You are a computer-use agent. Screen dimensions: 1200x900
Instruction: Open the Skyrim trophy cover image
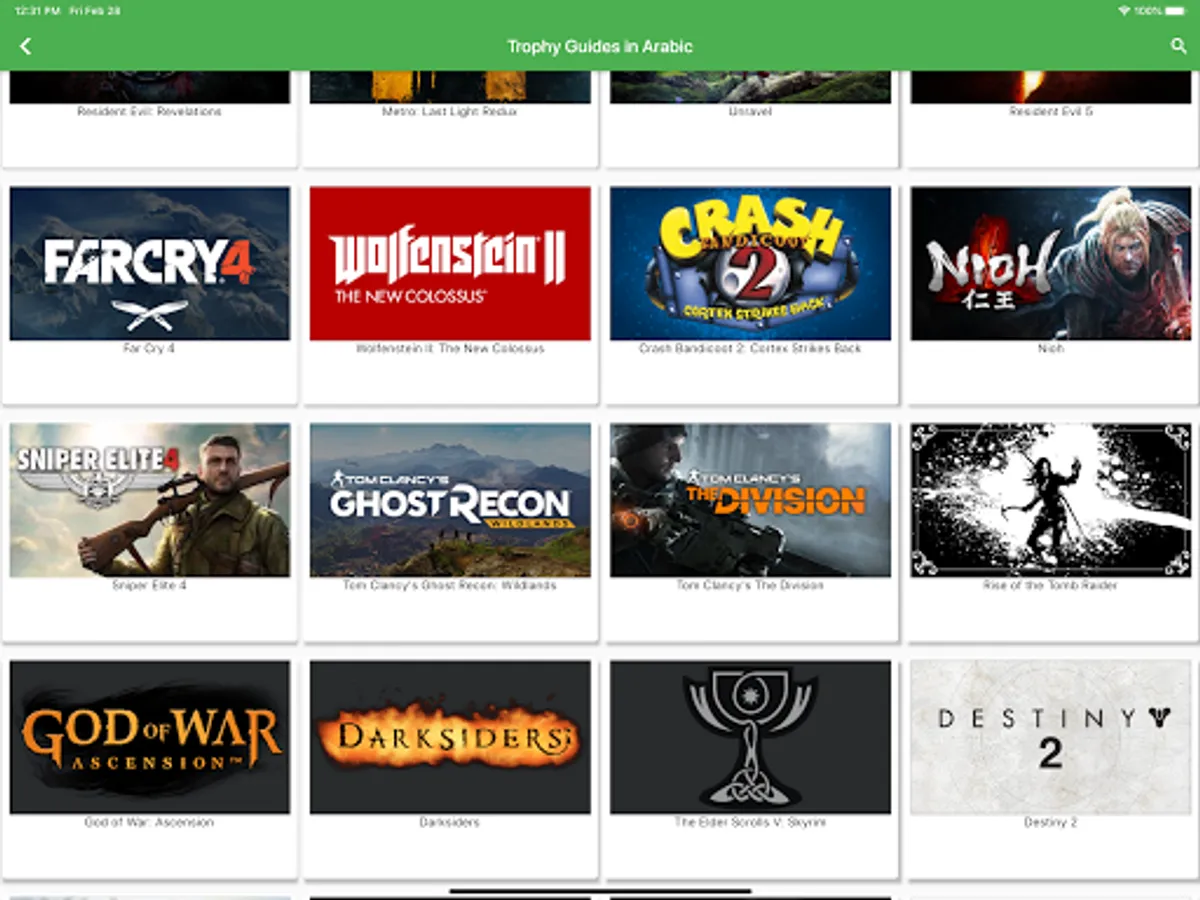(x=751, y=737)
